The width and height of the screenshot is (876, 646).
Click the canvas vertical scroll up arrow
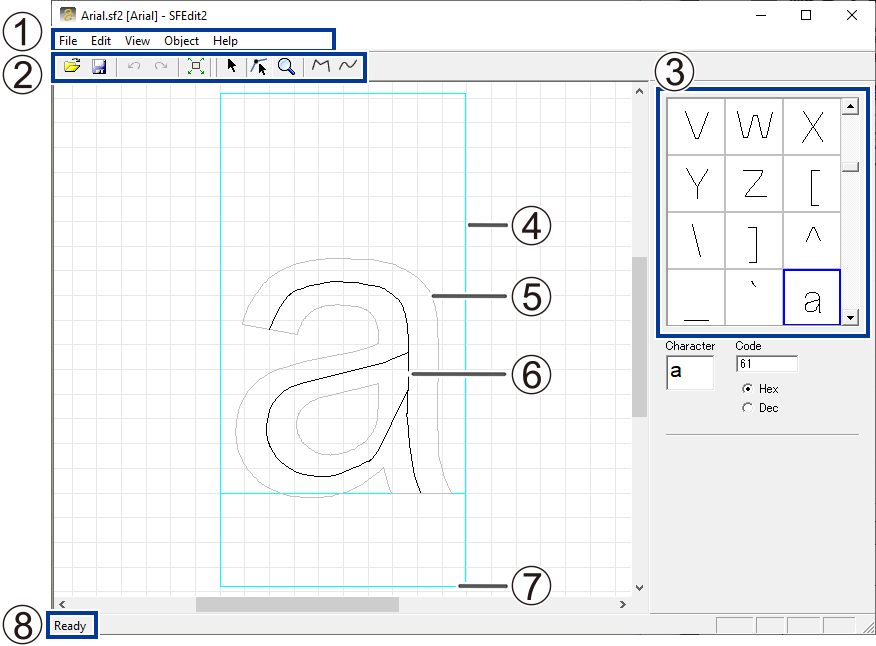pyautogui.click(x=639, y=91)
